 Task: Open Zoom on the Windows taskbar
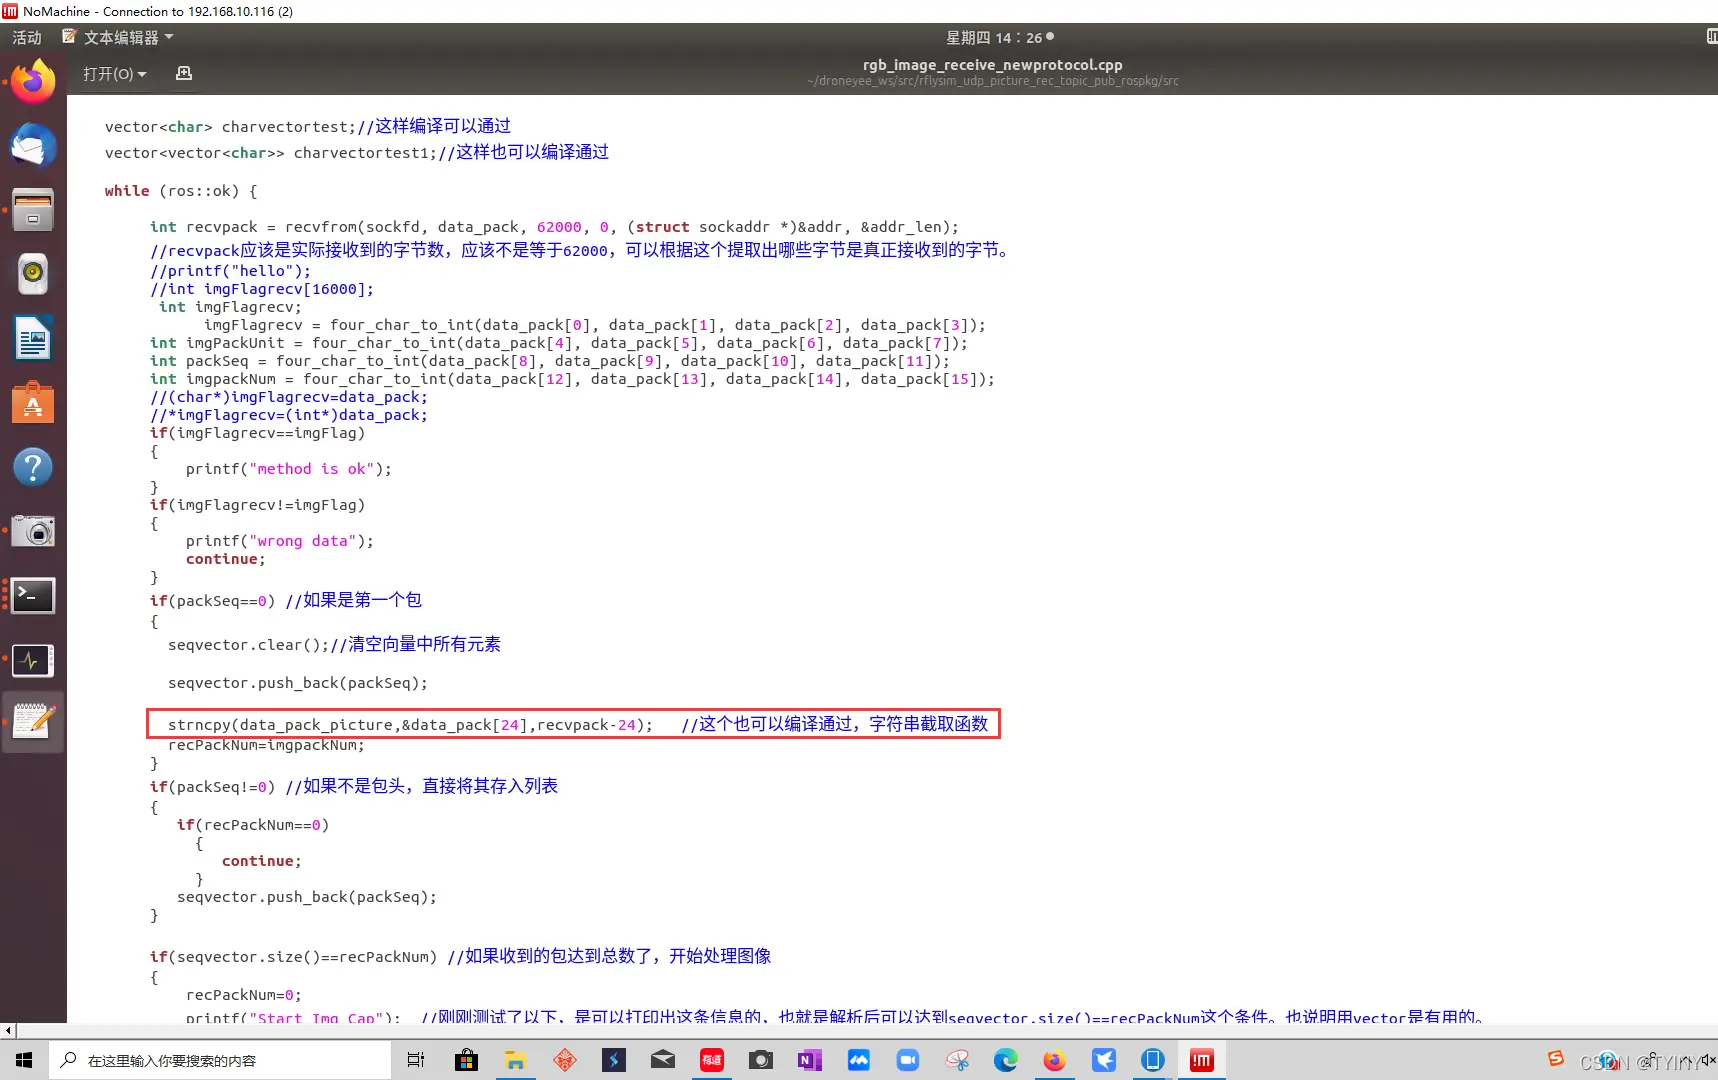[908, 1060]
